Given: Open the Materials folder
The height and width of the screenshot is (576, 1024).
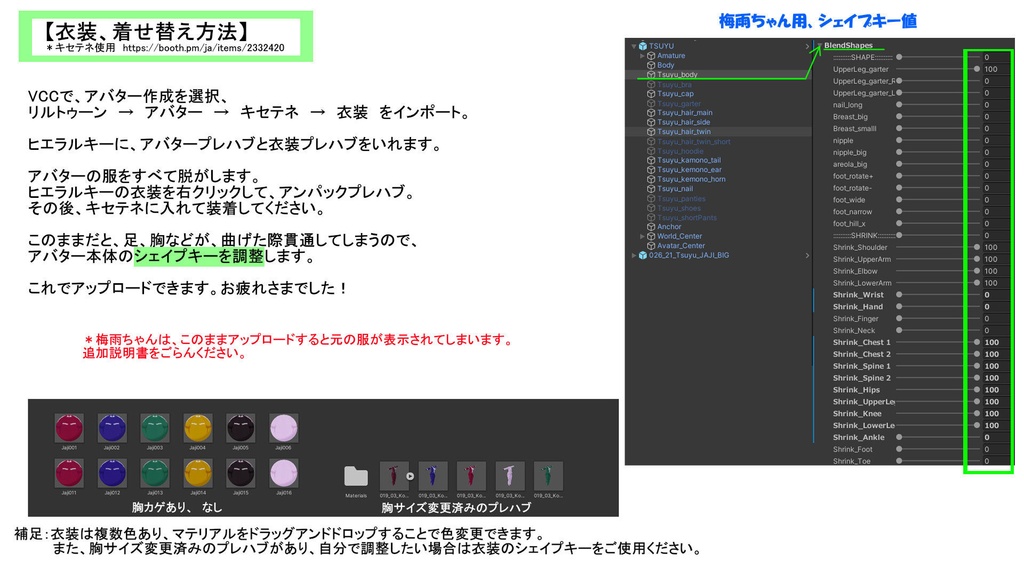Looking at the screenshot, I should (x=356, y=477).
